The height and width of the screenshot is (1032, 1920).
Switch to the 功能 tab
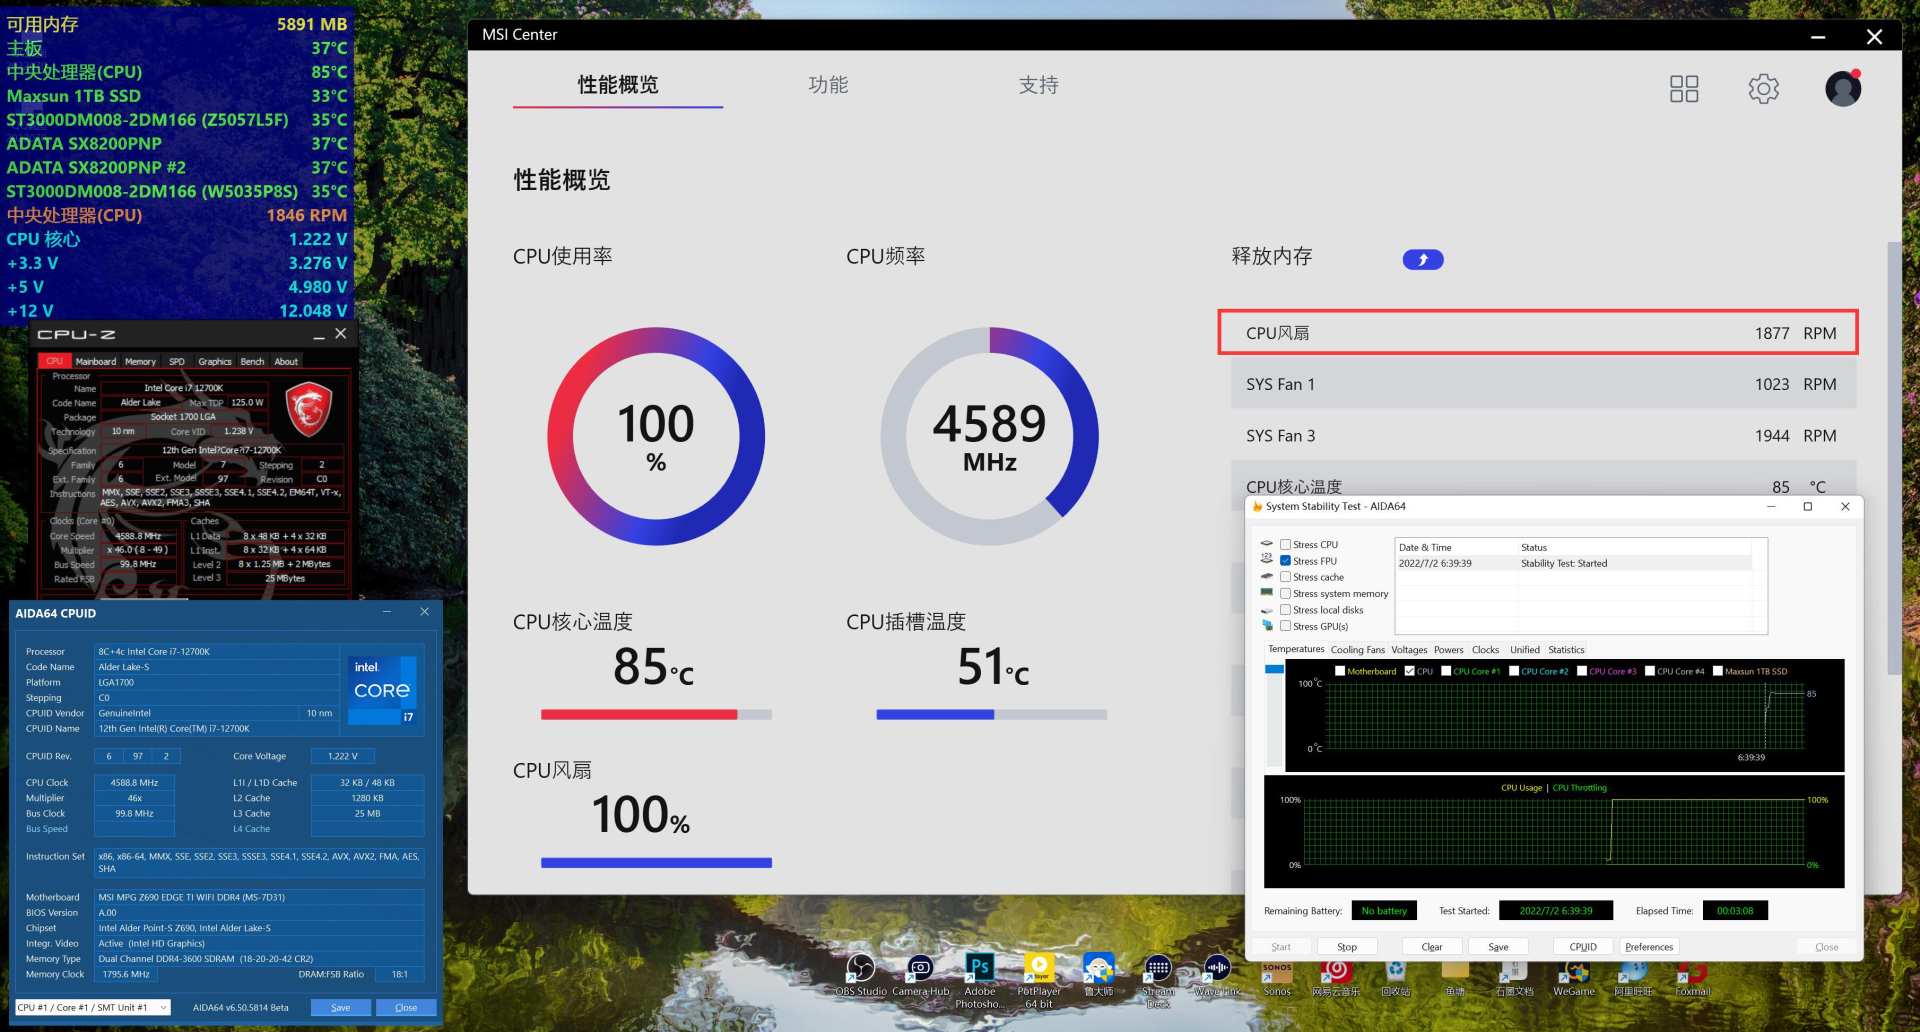coord(828,85)
